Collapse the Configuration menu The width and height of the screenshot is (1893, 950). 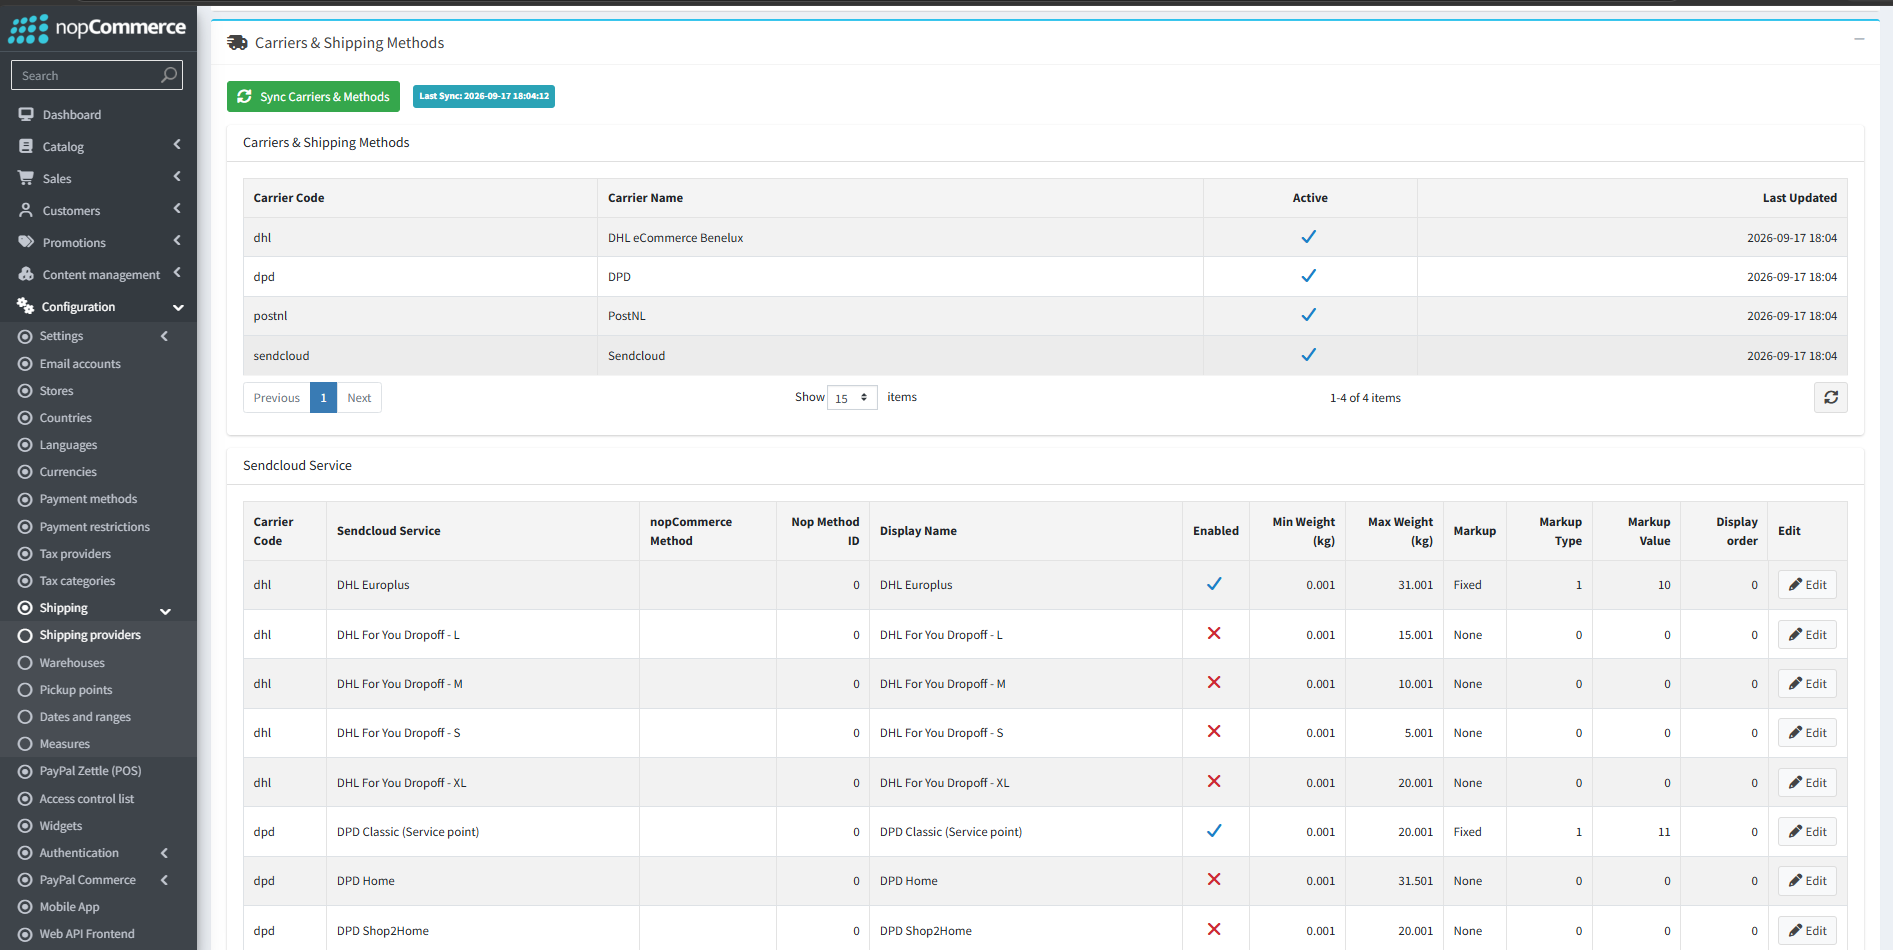(178, 307)
